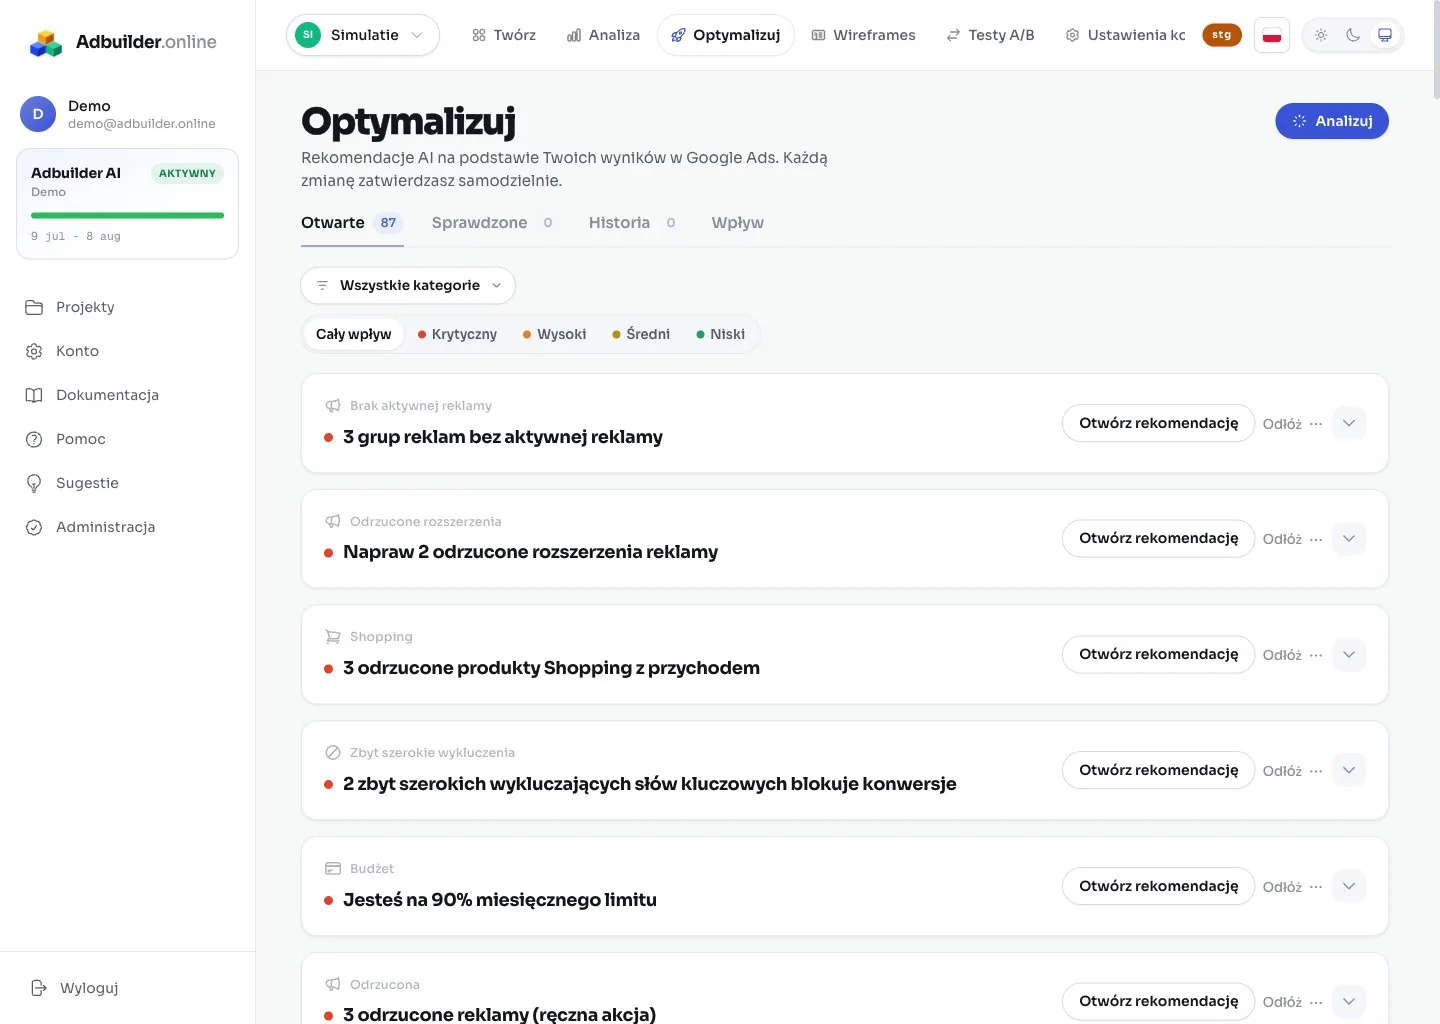Postpone 3 grup reklam with Odłóż
The image size is (1440, 1024).
pos(1282,424)
